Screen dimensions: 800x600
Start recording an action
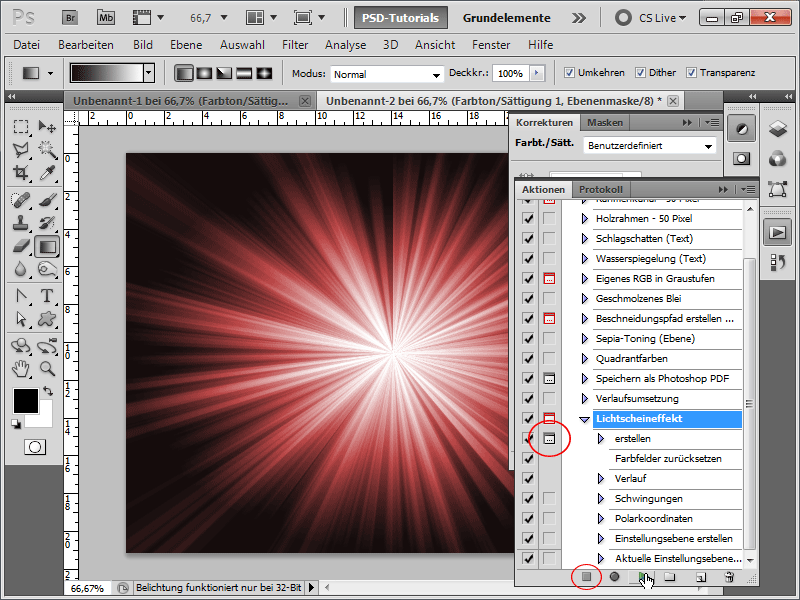[x=614, y=577]
